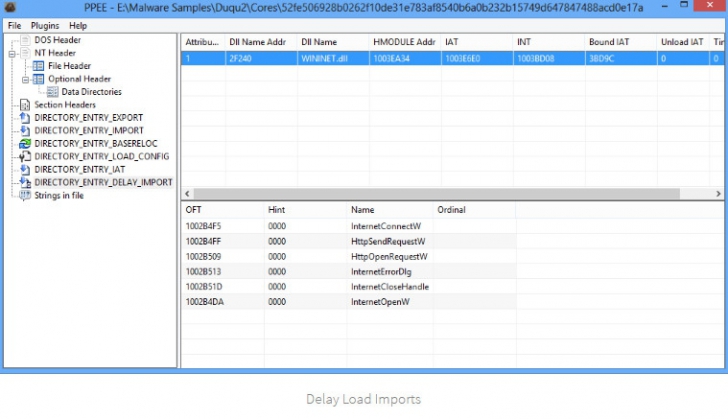Image resolution: width=728 pixels, height=419 pixels.
Task: Click the DIRECTORY_ENTRY_LOAD_CONFIG icon
Action: coord(25,157)
